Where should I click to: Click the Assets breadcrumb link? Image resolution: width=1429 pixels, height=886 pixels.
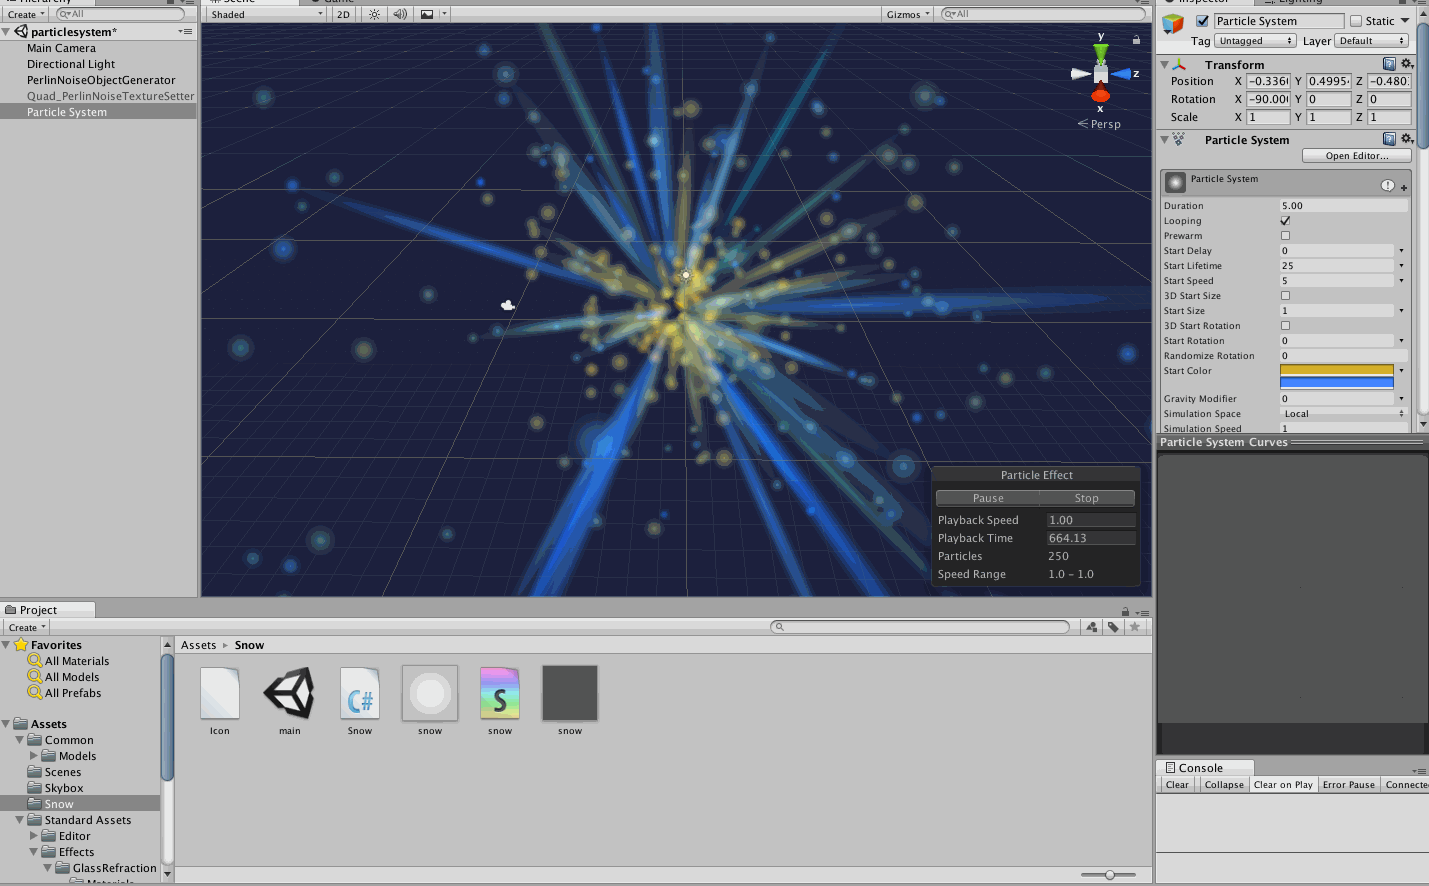[198, 645]
